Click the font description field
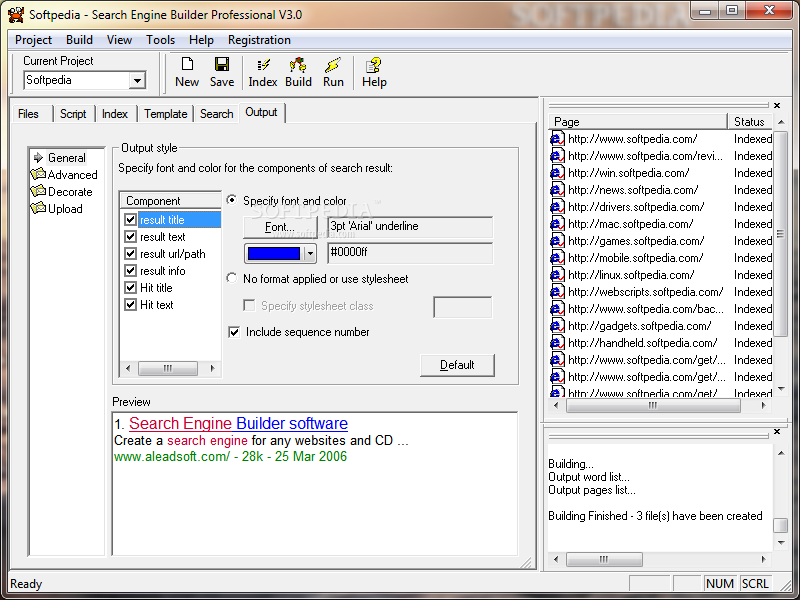The height and width of the screenshot is (600, 800). point(410,227)
